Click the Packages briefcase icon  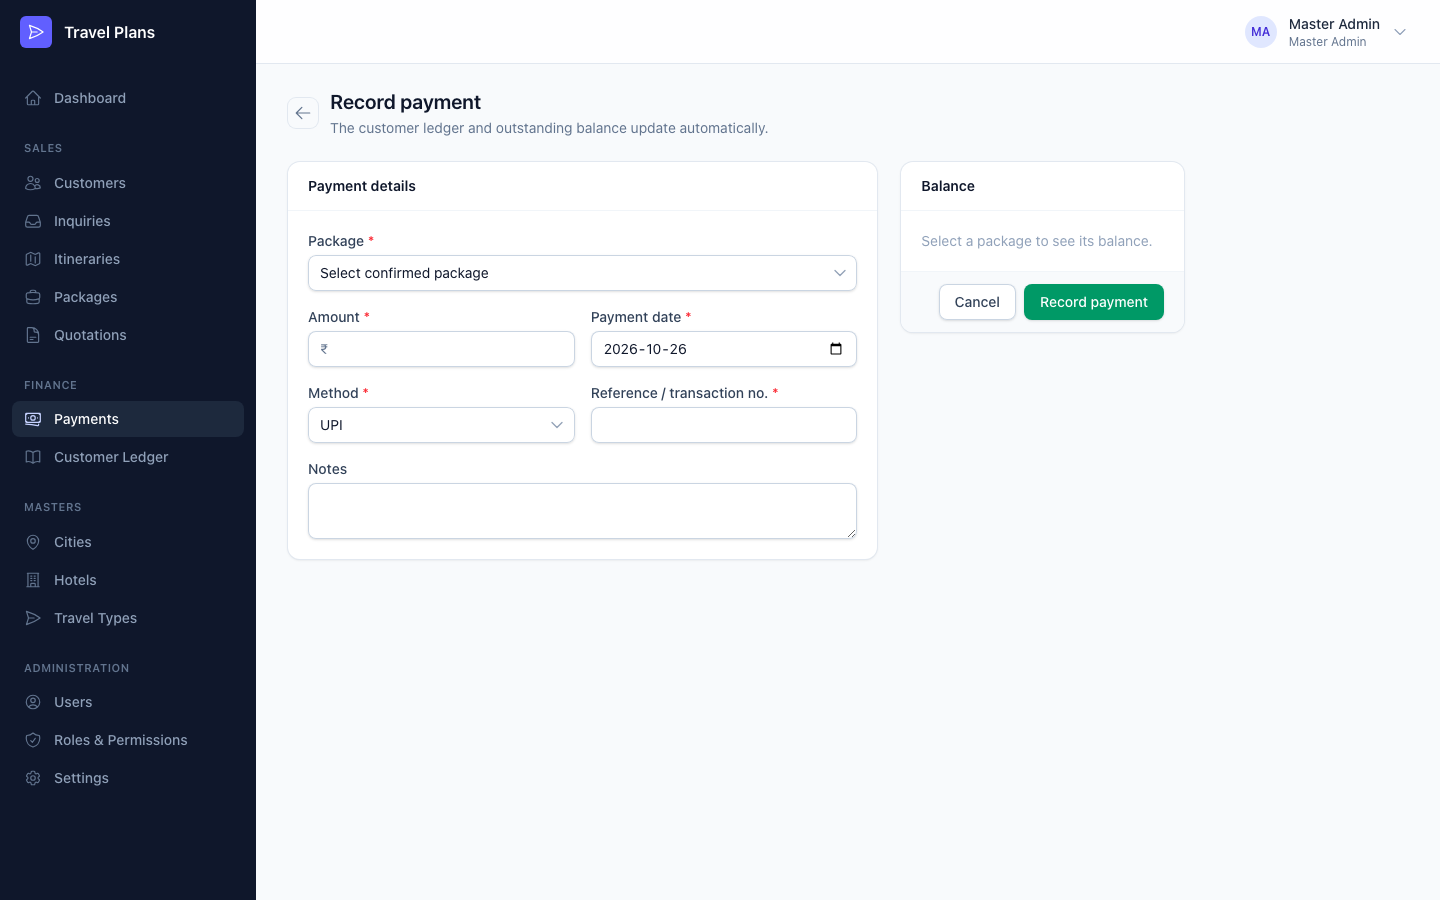[33, 297]
